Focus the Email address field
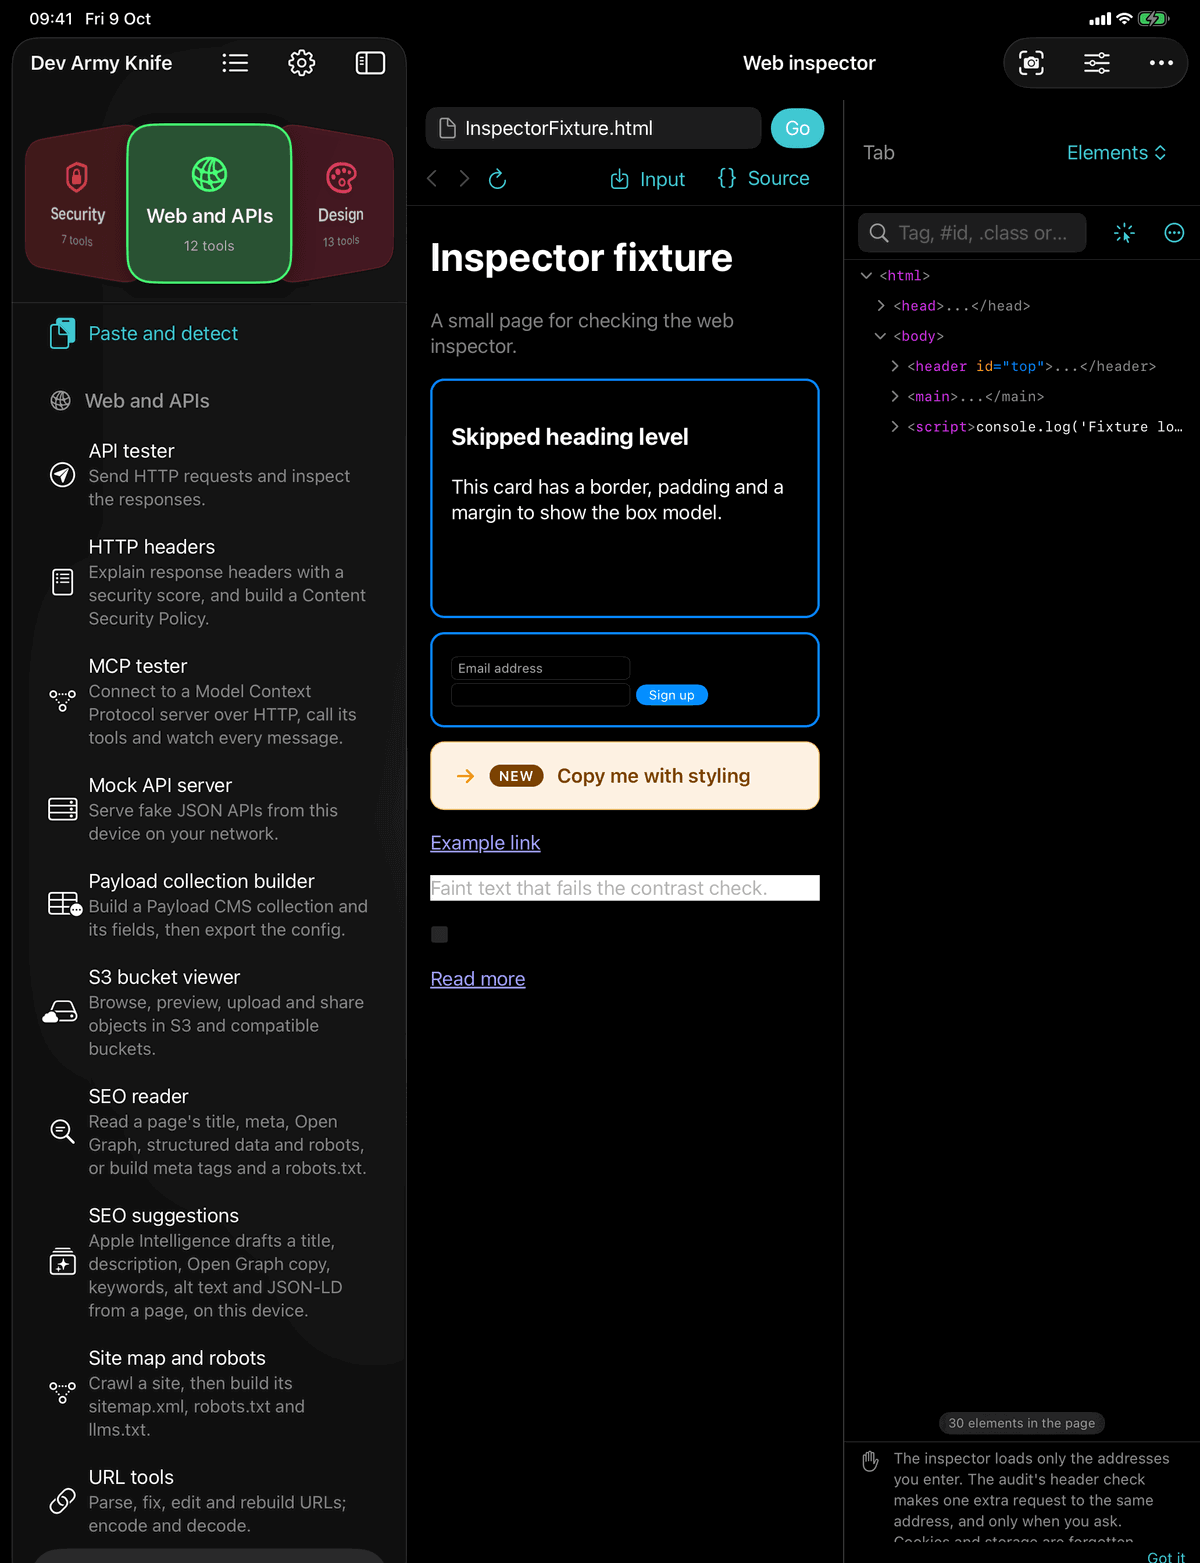 click(x=540, y=668)
